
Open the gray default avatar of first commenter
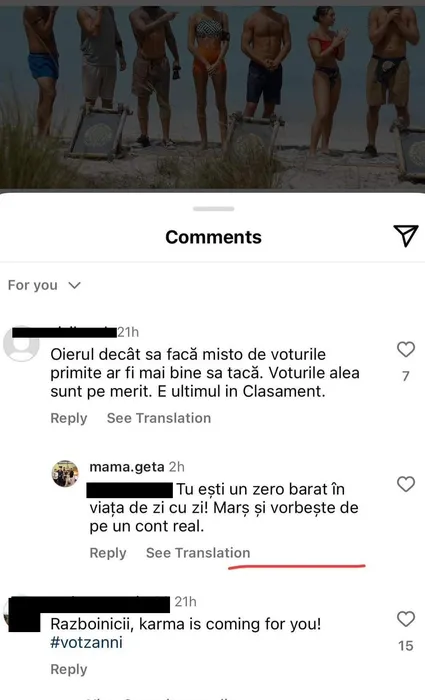[21, 345]
